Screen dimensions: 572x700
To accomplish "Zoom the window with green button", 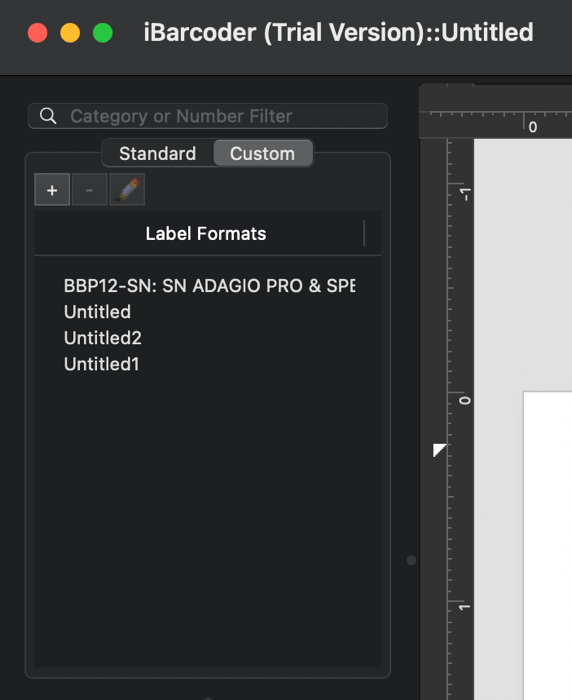I will tap(103, 33).
